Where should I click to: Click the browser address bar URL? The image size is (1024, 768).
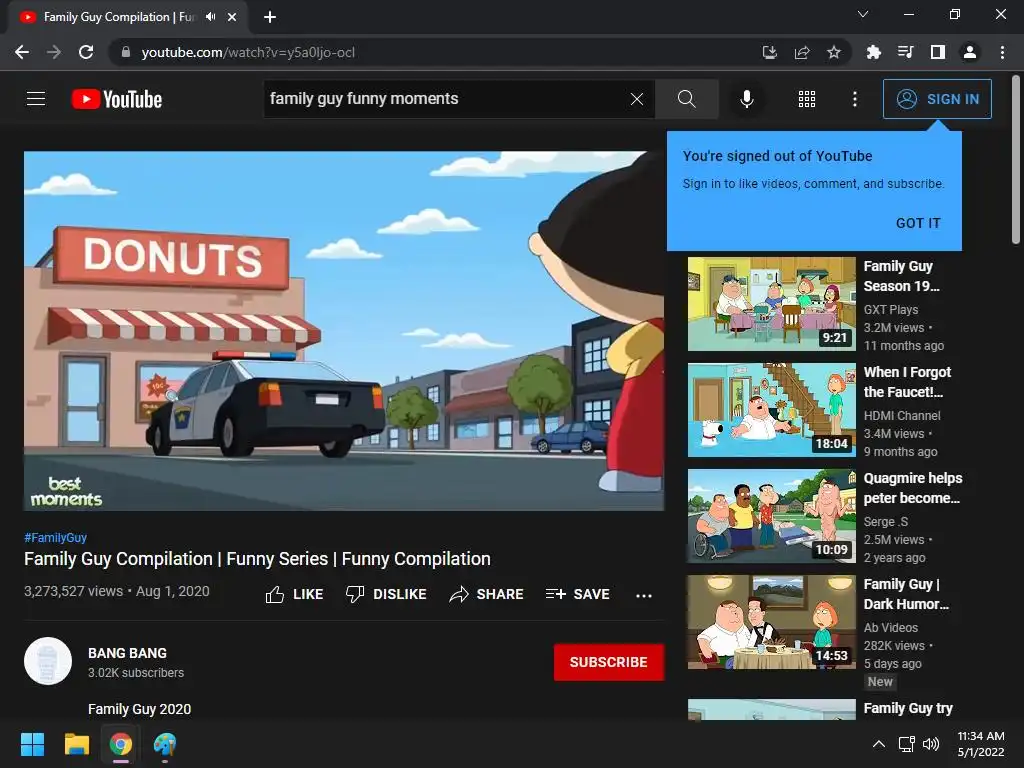[248, 52]
